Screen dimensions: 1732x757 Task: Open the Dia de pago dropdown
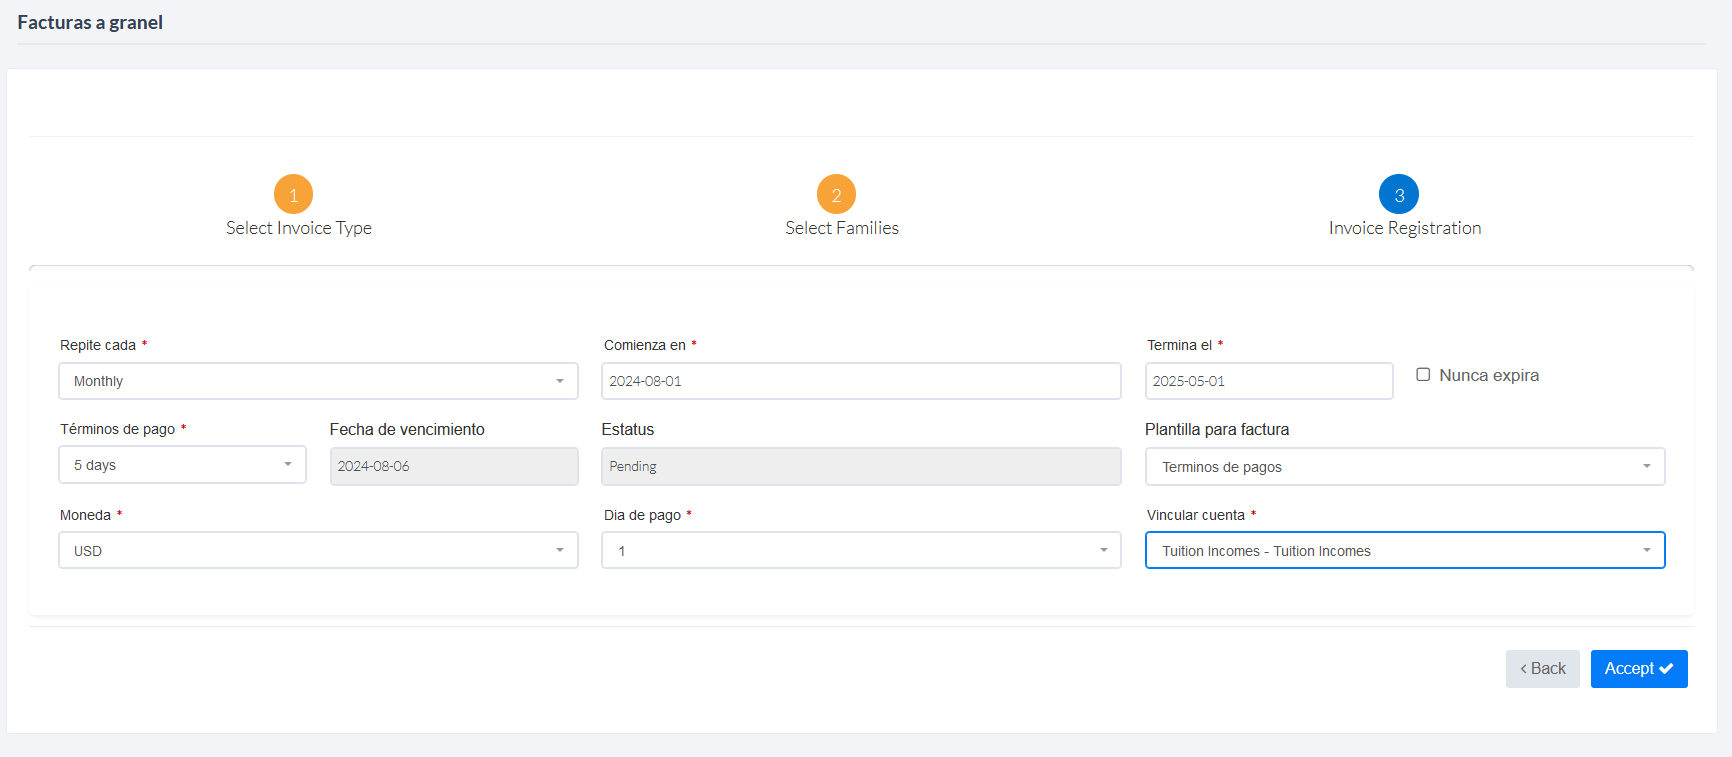(x=861, y=551)
